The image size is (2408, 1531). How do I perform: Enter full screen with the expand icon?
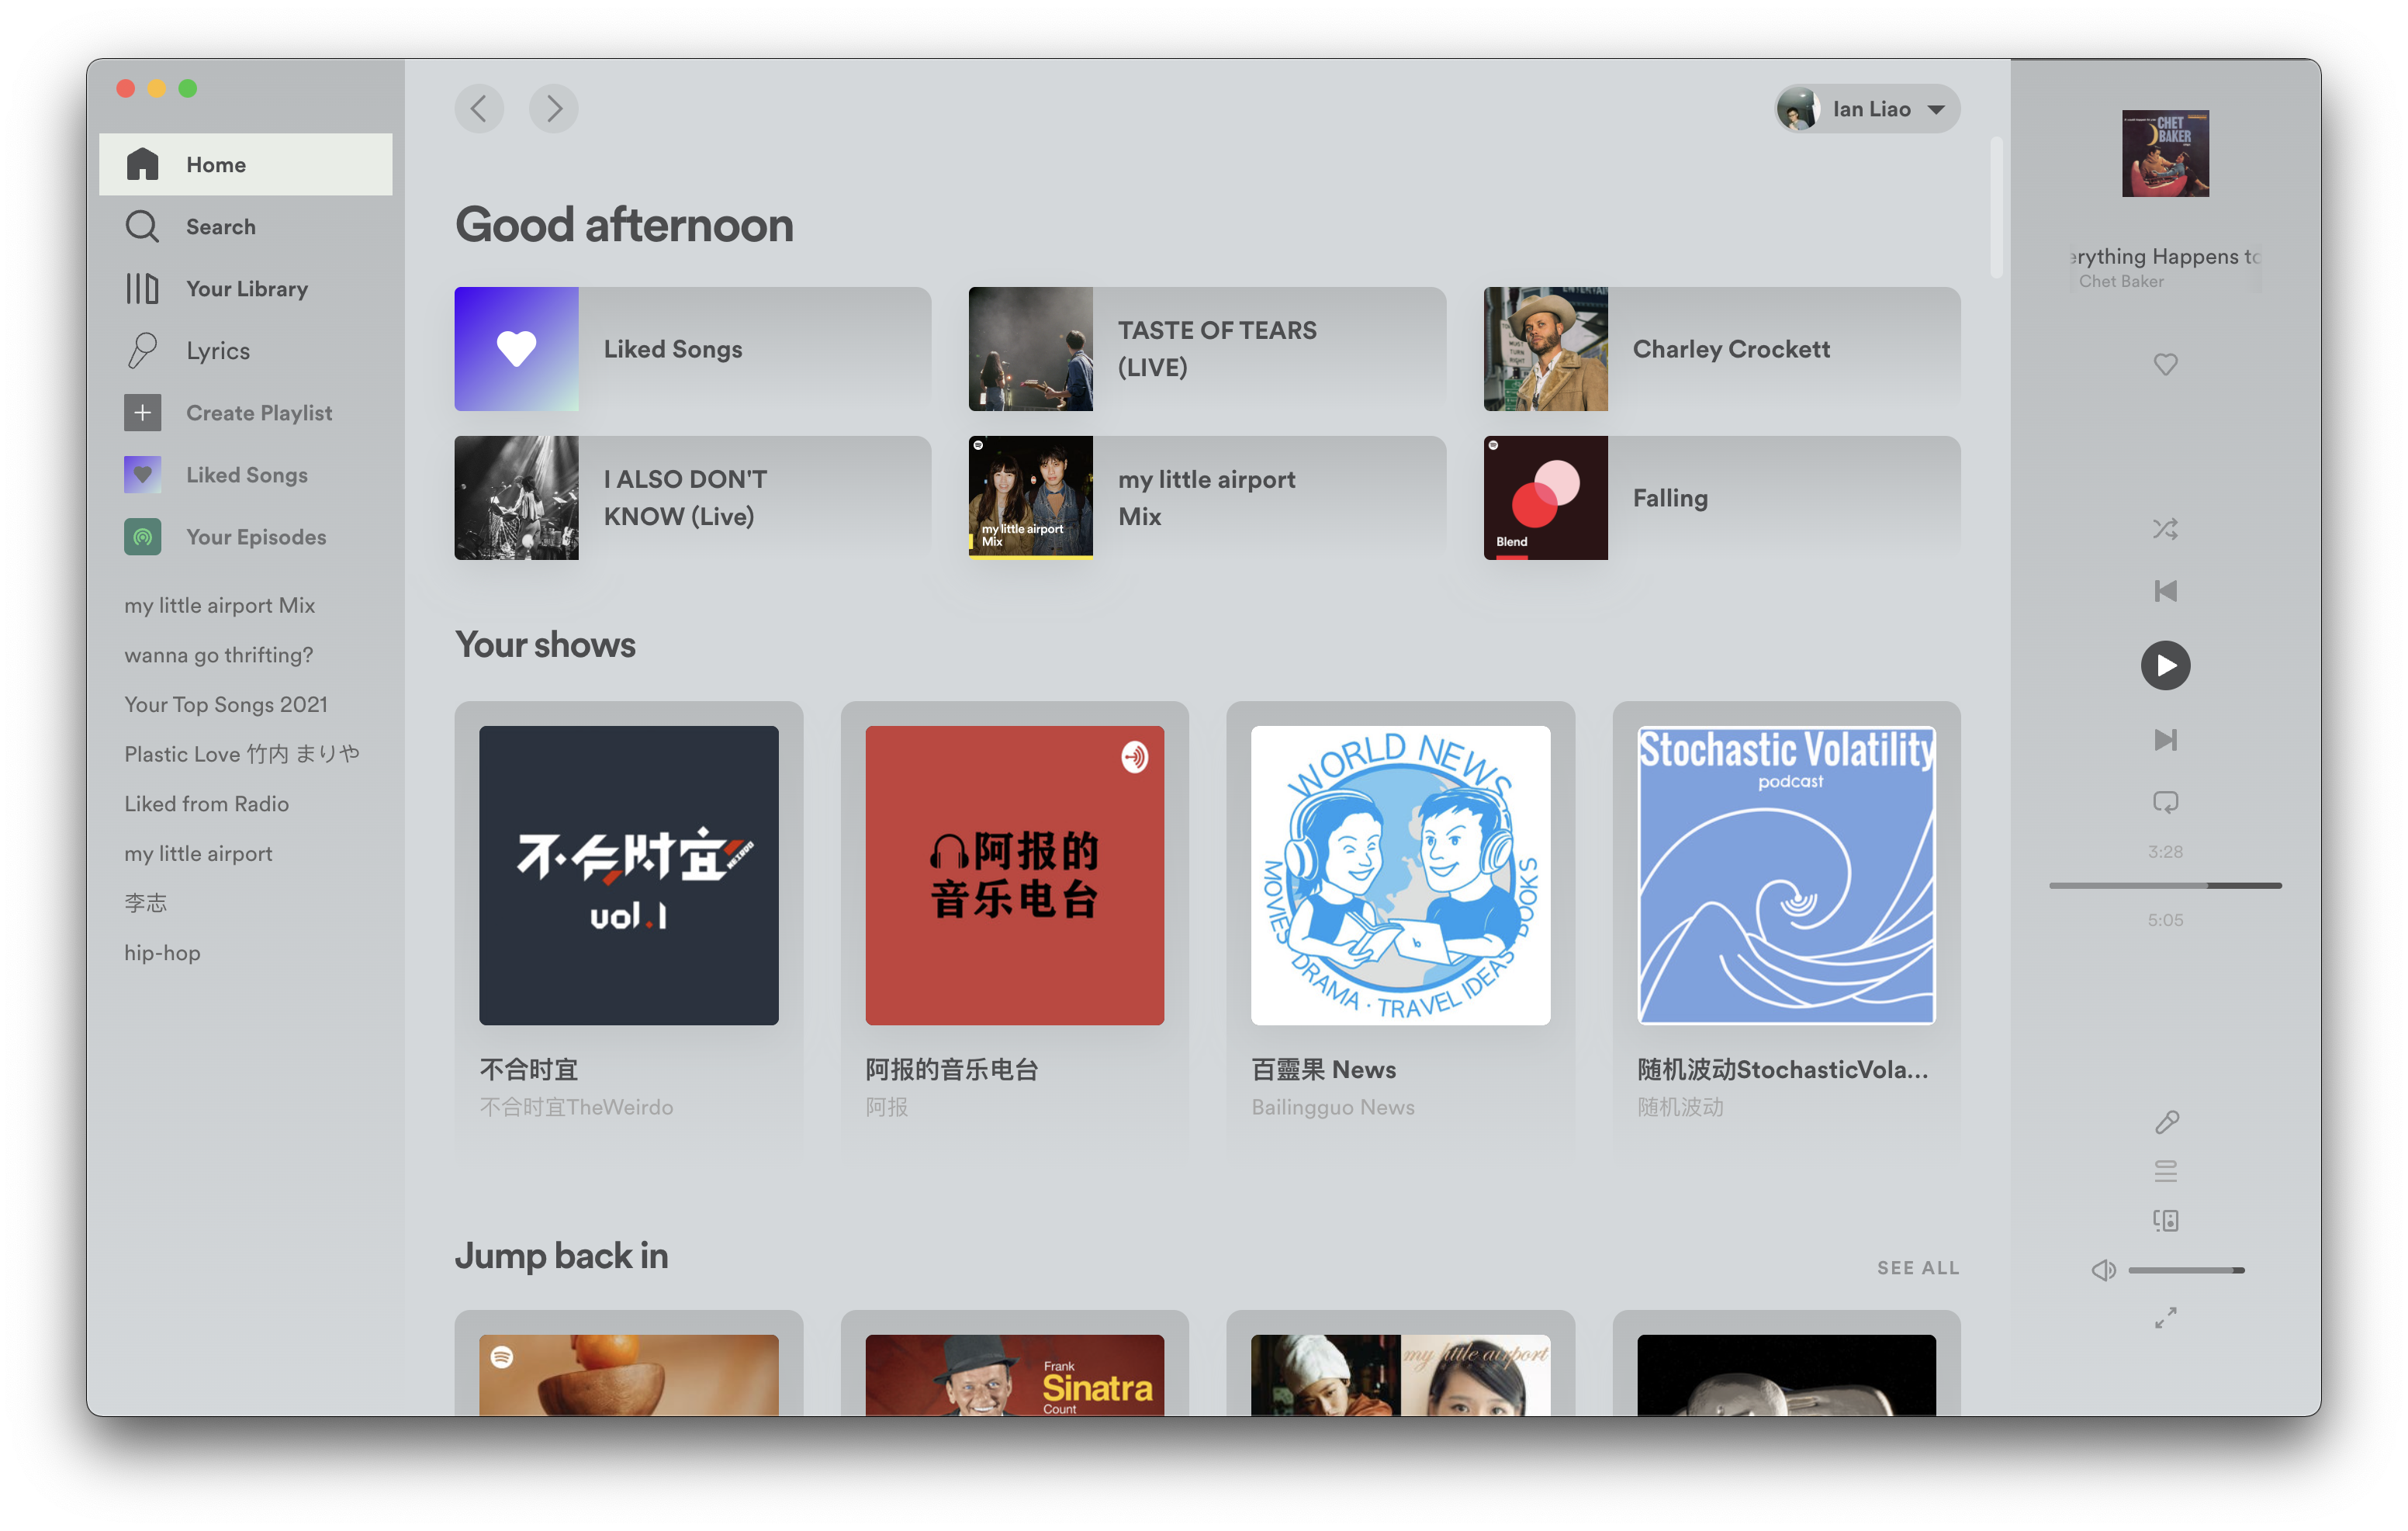click(x=2165, y=1318)
